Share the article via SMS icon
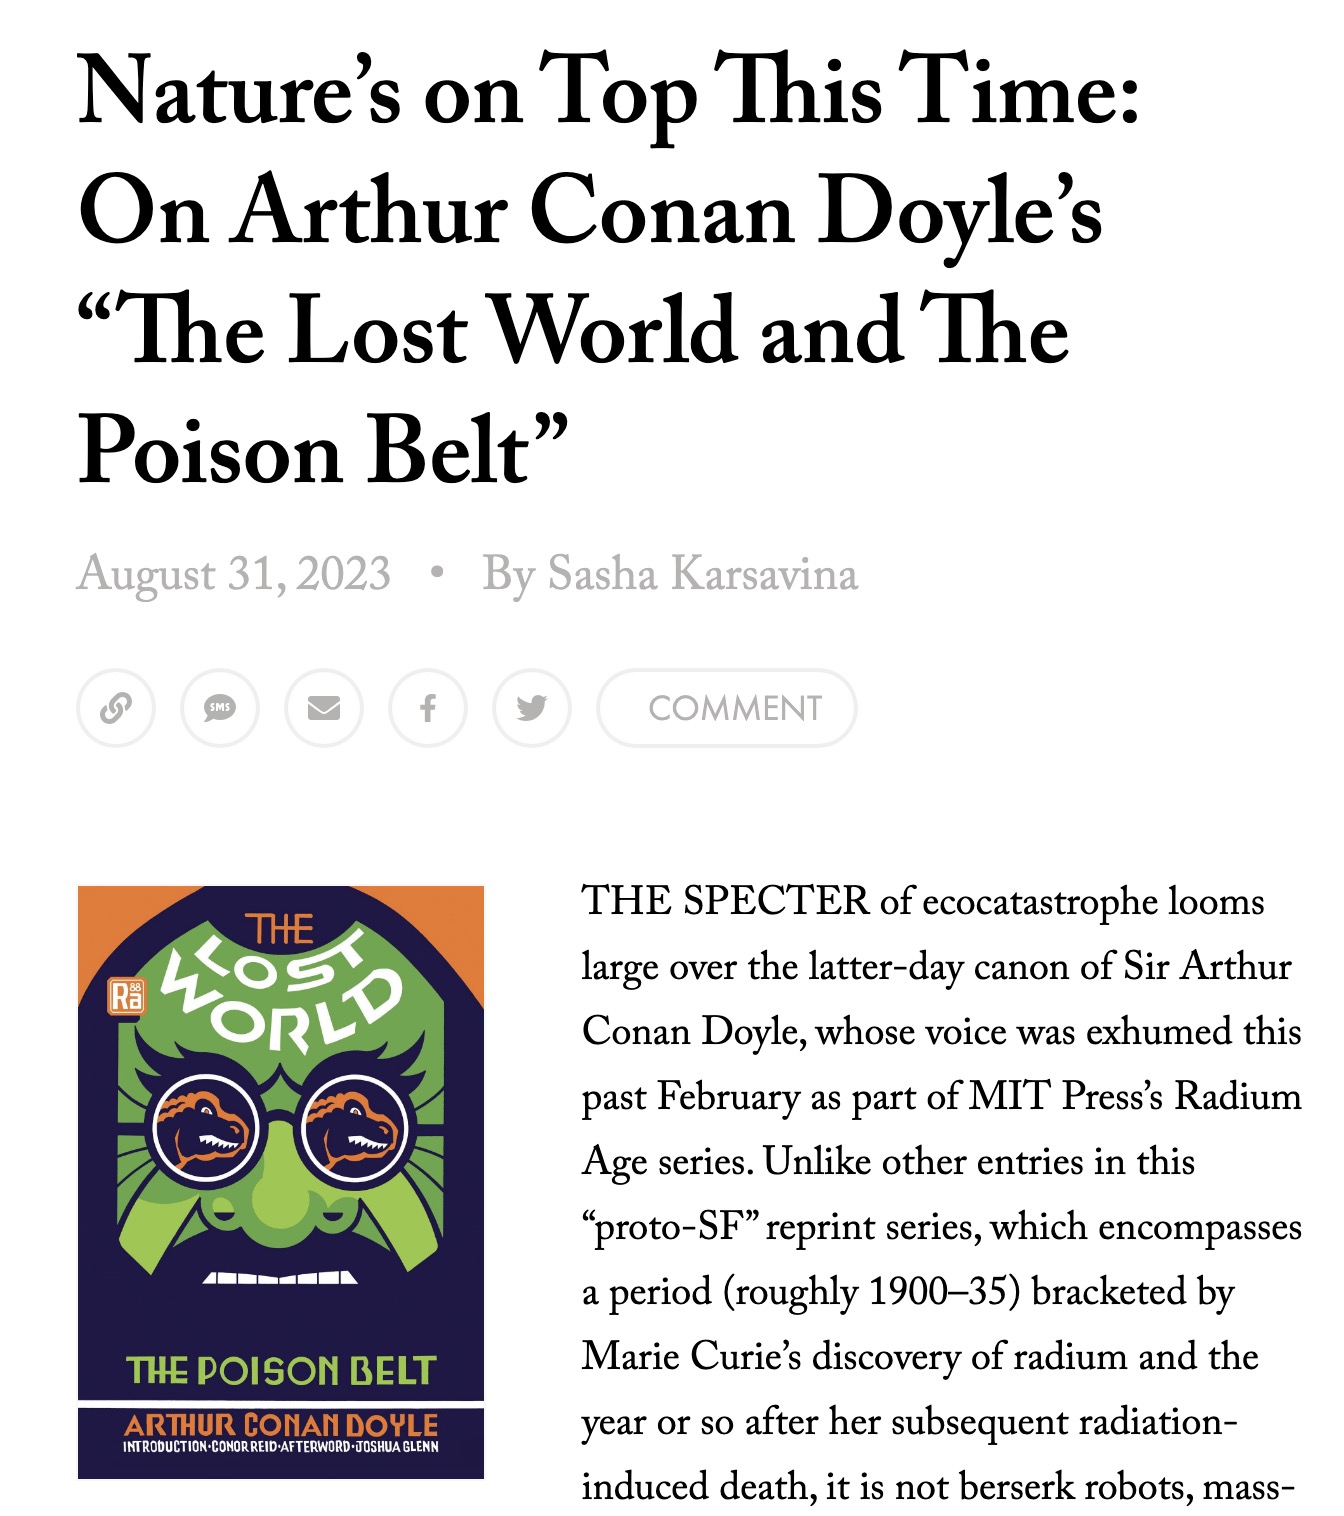Screen dimensions: 1344x1516 pos(220,708)
